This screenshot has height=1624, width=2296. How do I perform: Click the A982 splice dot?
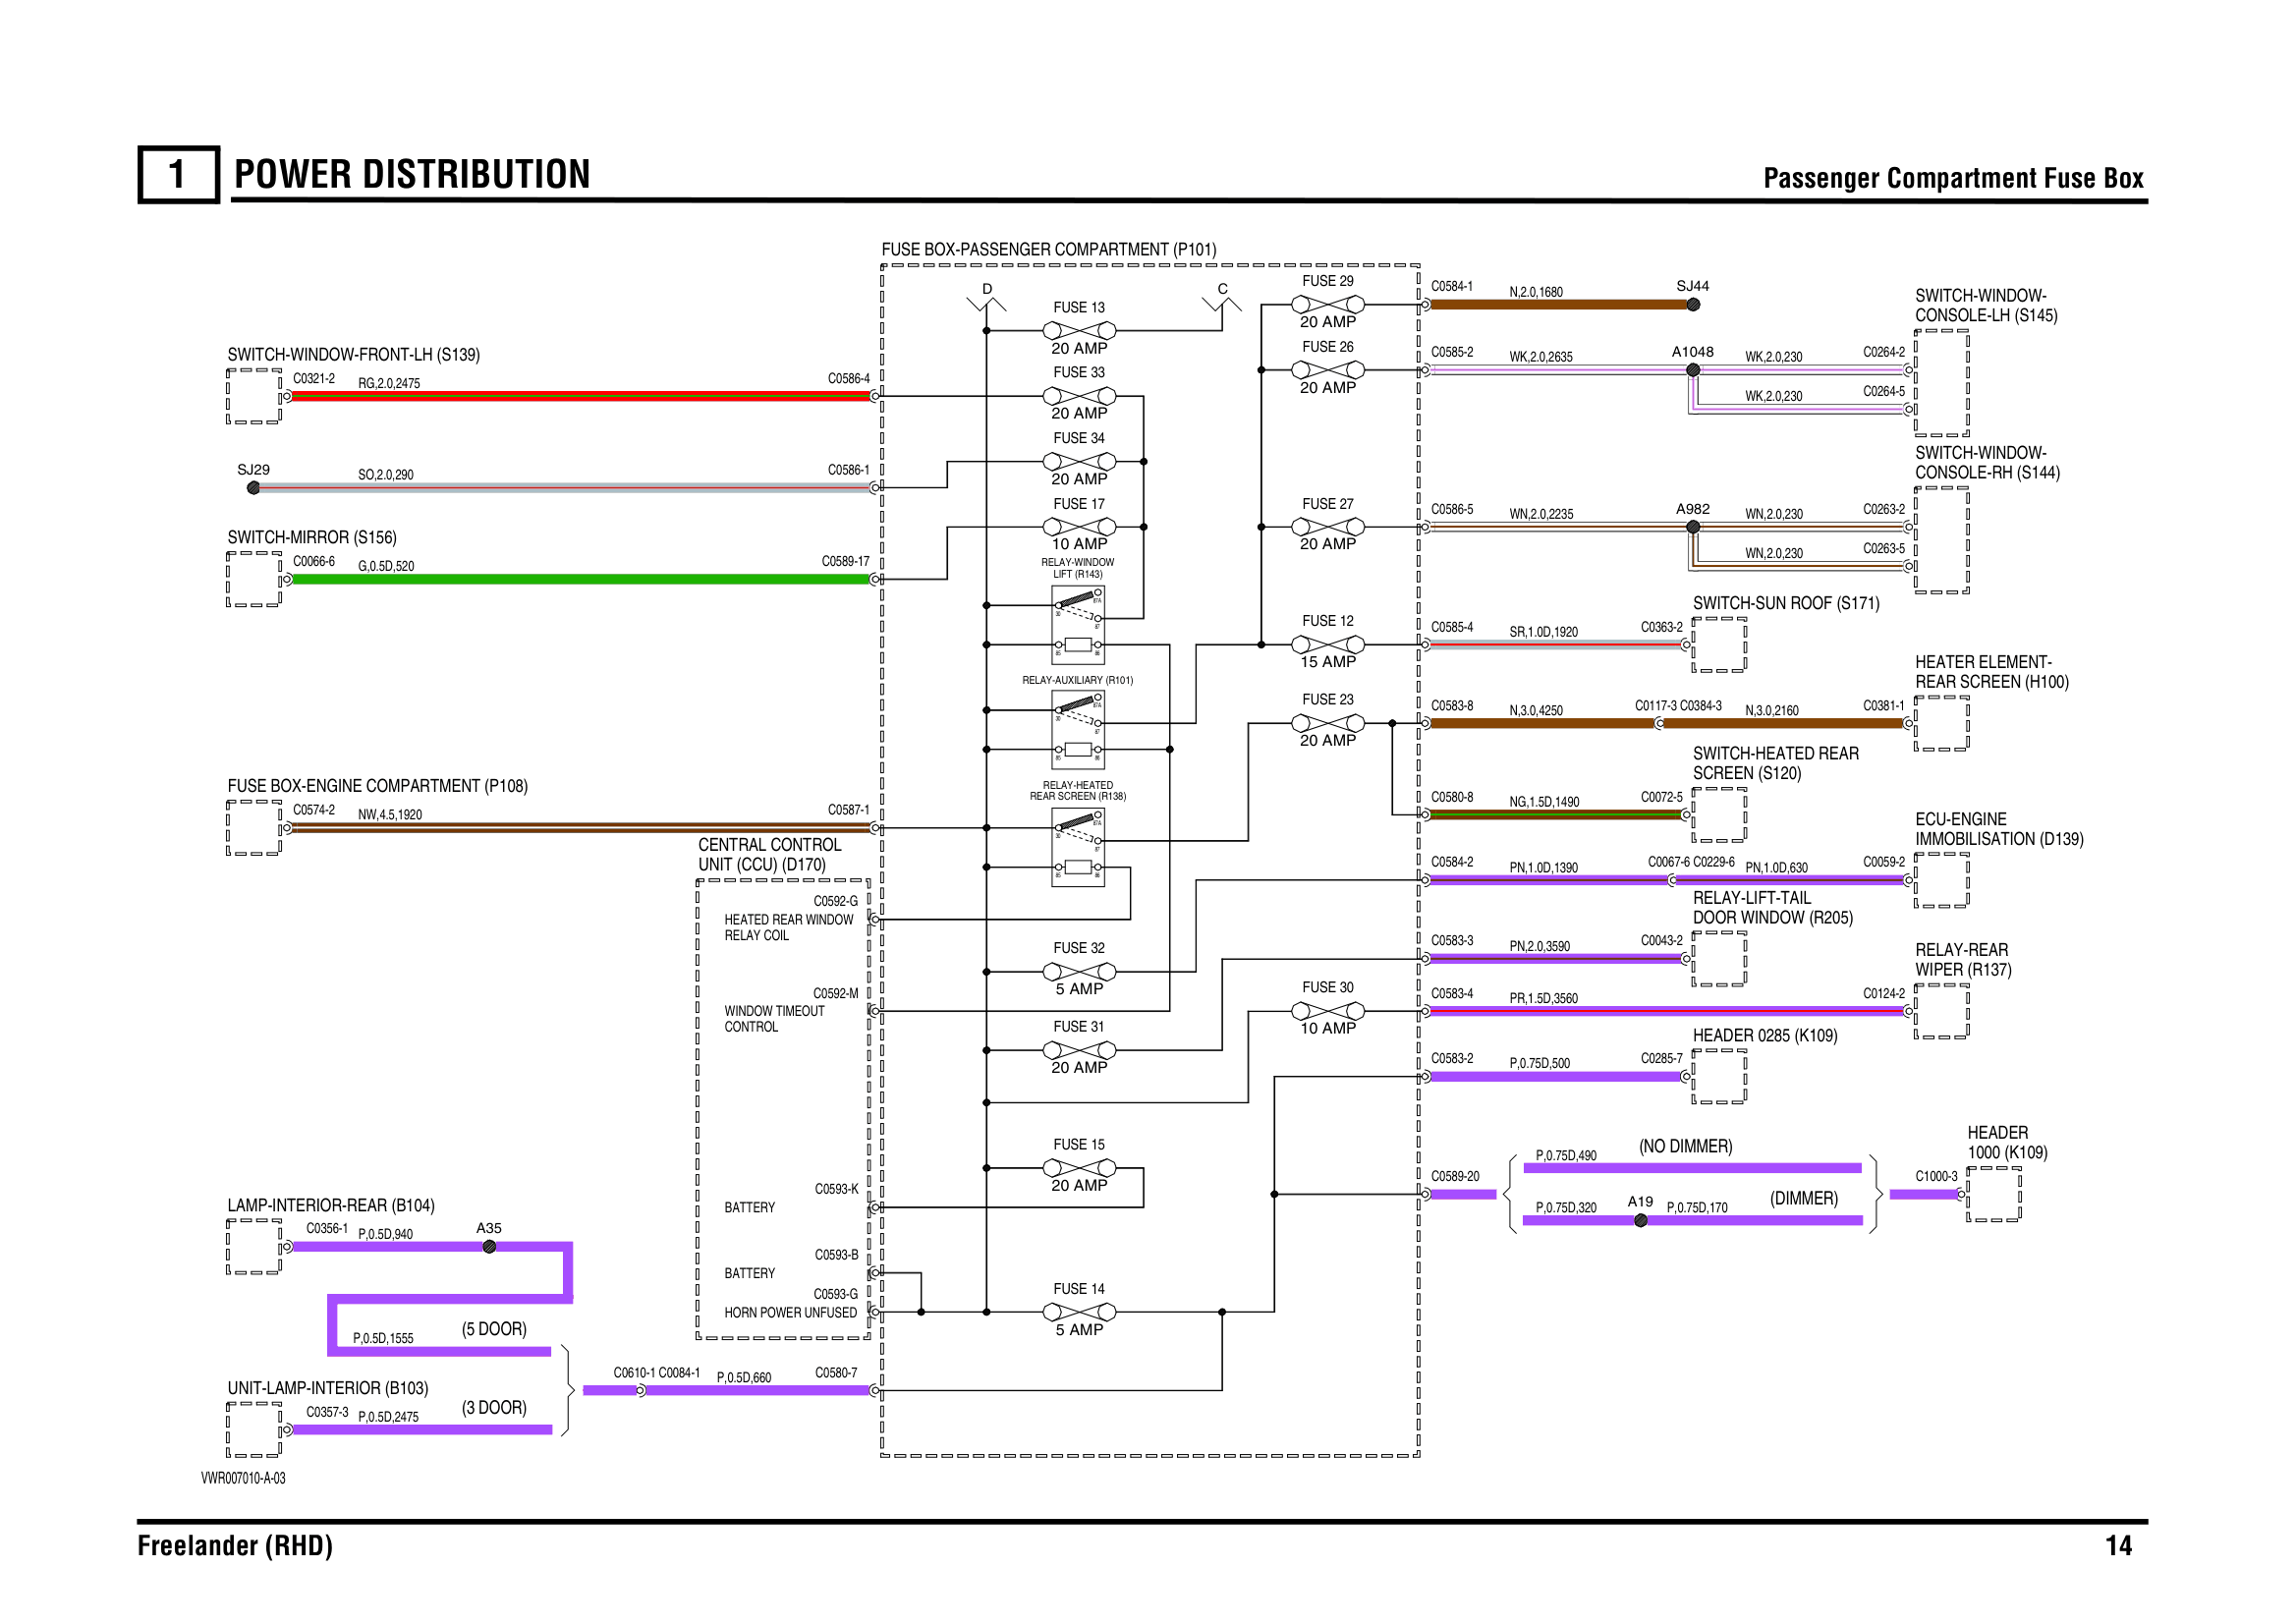point(1693,527)
